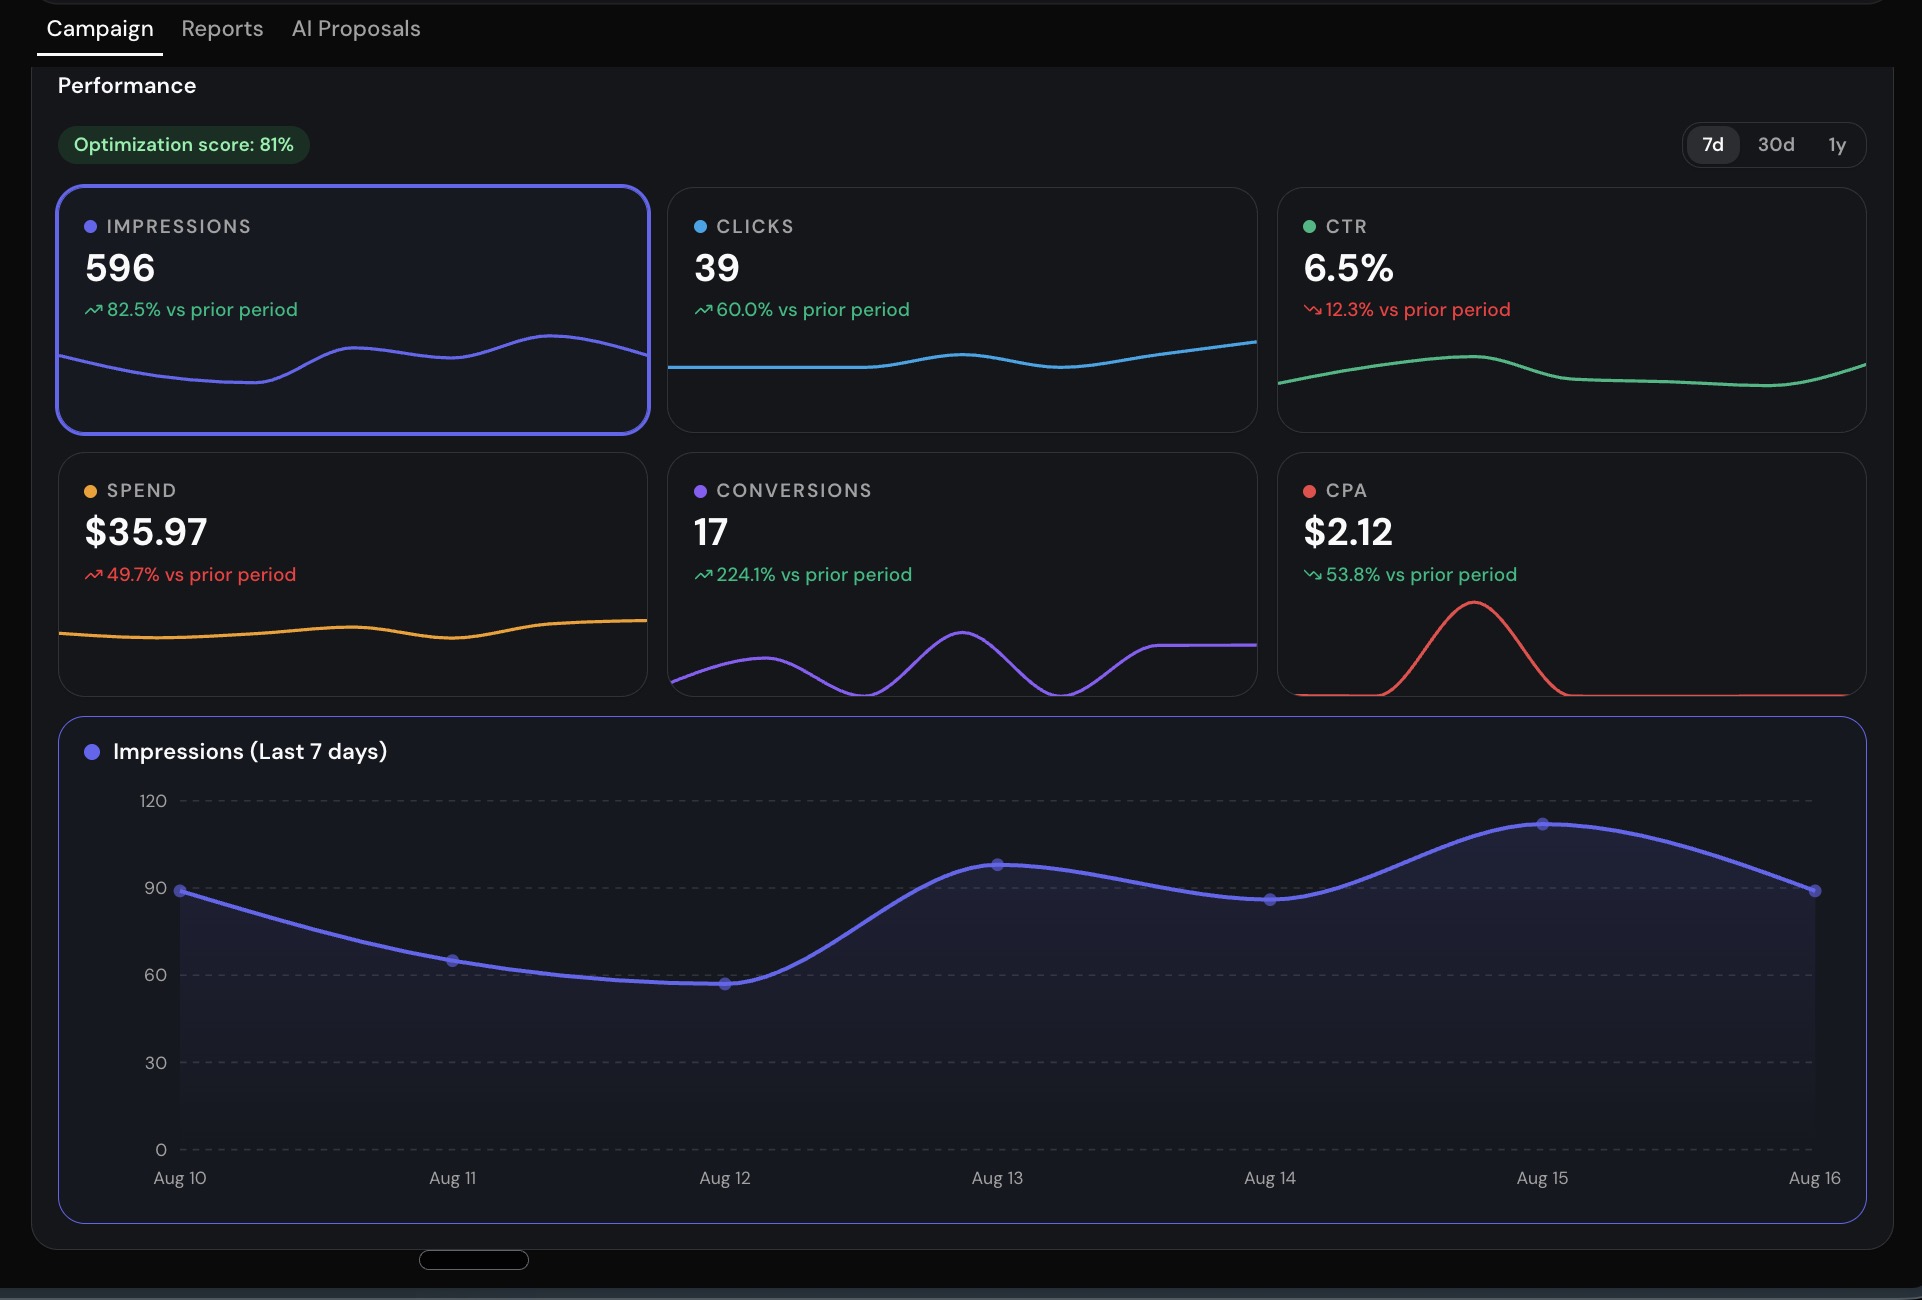Click the red upward trend icon under Spend
This screenshot has width=1922, height=1300.
tap(93, 575)
